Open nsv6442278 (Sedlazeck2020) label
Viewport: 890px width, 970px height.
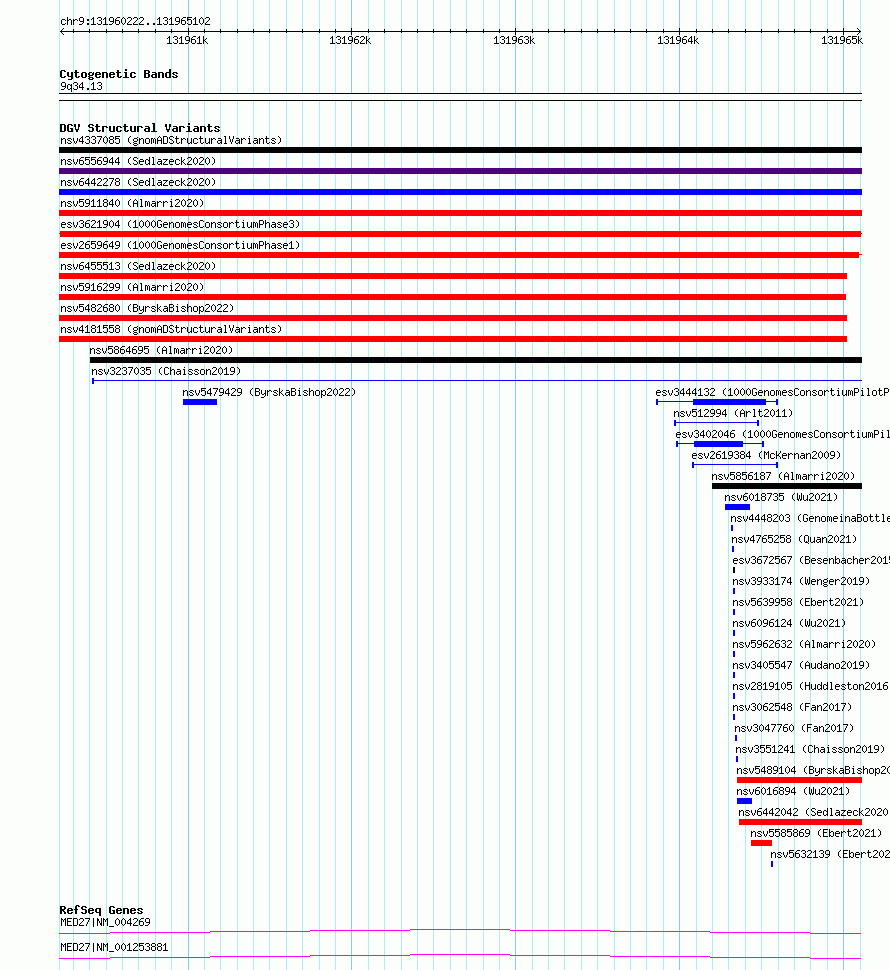[138, 182]
